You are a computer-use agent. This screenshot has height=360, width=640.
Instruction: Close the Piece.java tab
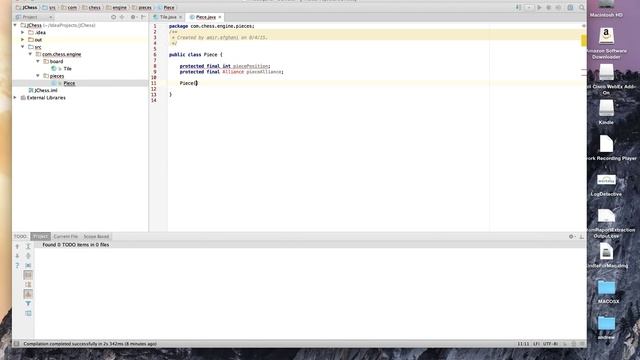[220, 17]
